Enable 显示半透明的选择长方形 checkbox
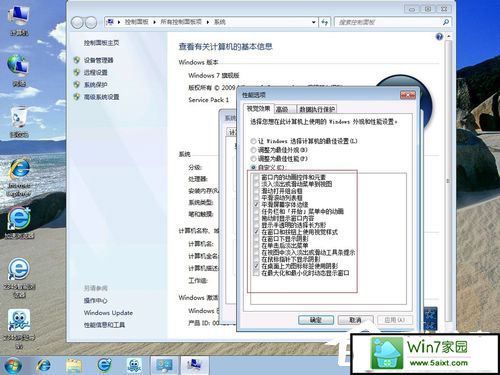500x375 pixels. pos(256,225)
